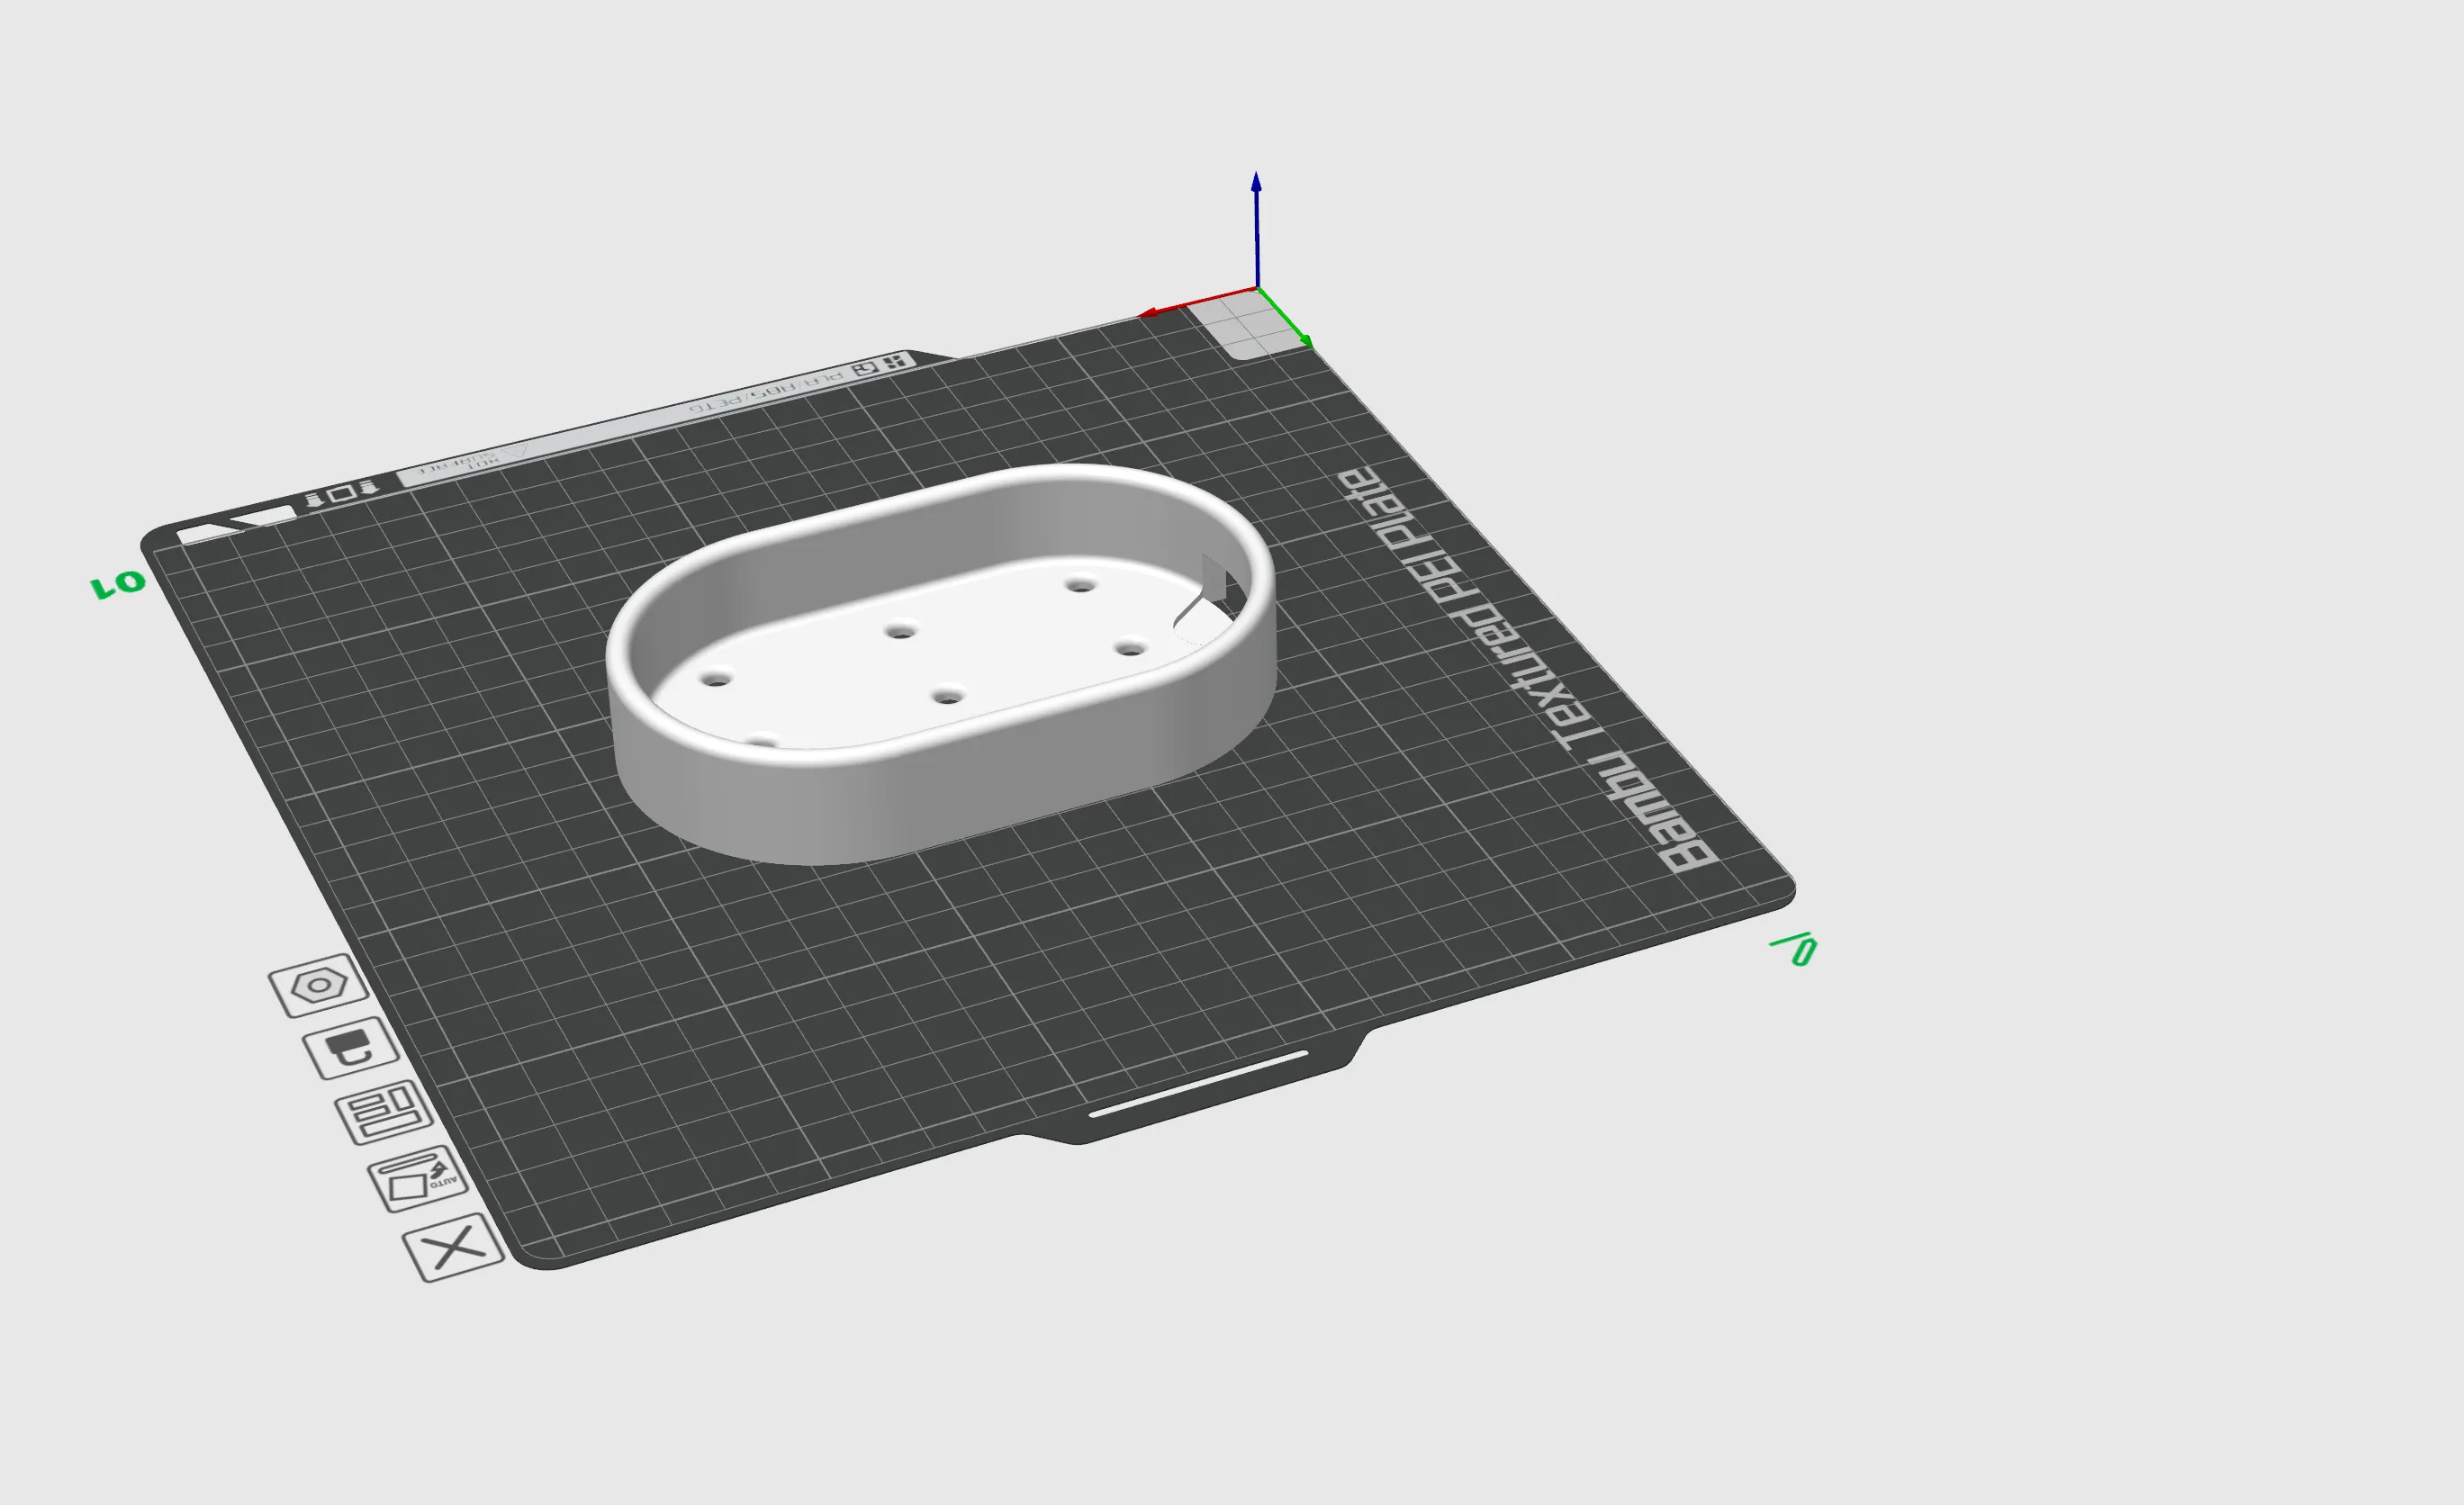Screen dimensions: 2464x1505
Task: Trigger auto-arrange using the AUTO plate icon
Action: (x=418, y=1181)
